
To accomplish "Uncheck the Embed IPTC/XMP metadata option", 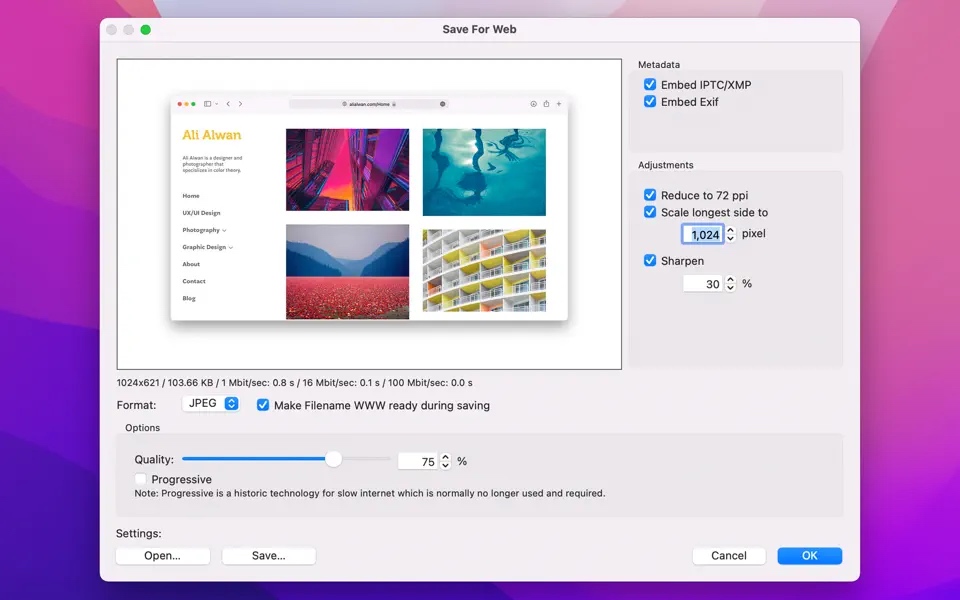I will pos(650,85).
